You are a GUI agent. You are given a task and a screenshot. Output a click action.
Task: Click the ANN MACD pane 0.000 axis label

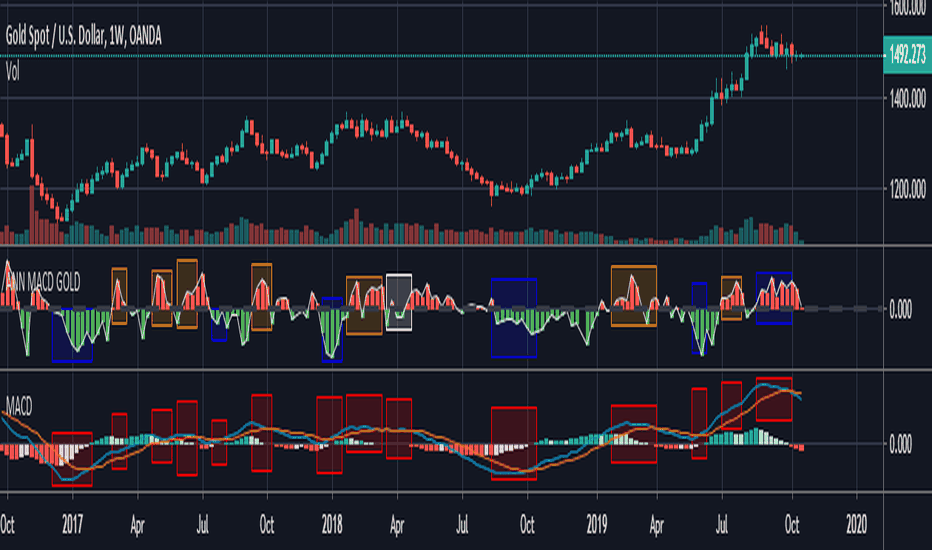click(900, 310)
